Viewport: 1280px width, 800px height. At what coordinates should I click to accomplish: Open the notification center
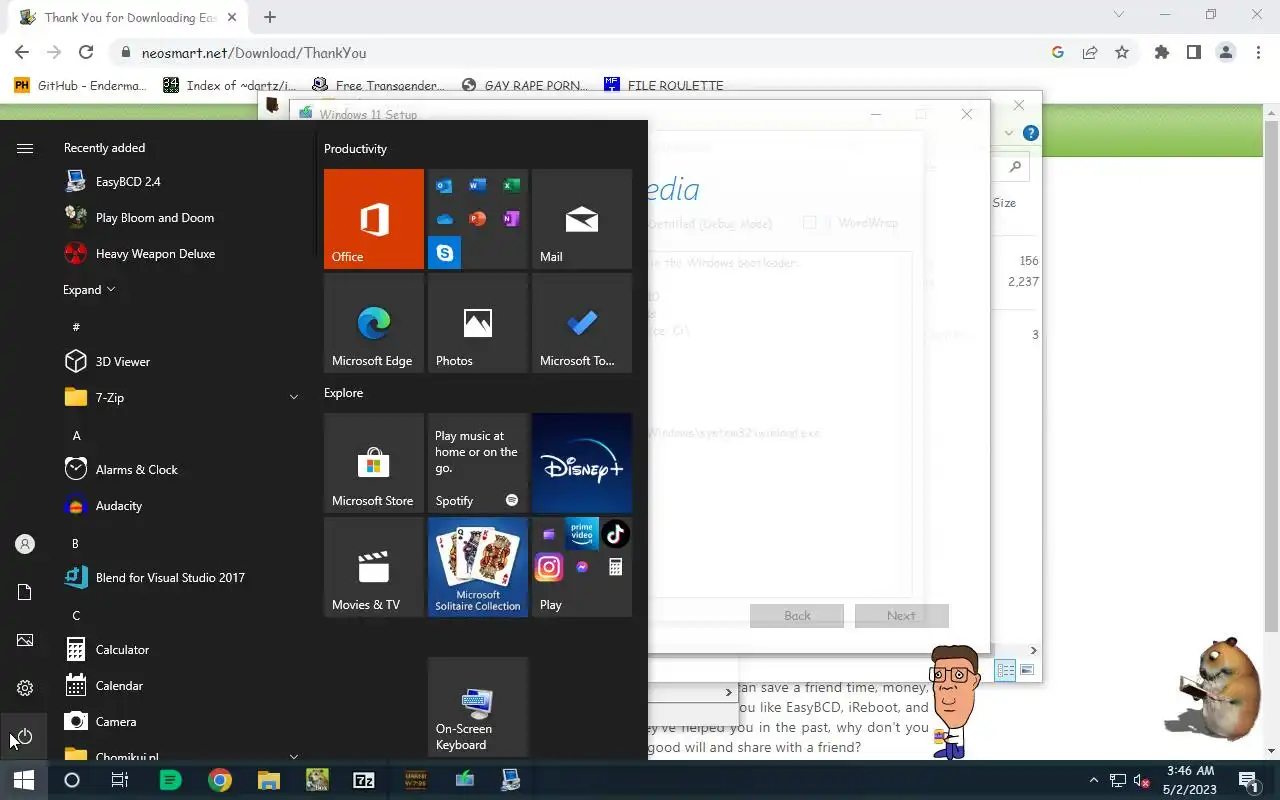[x=1248, y=780]
